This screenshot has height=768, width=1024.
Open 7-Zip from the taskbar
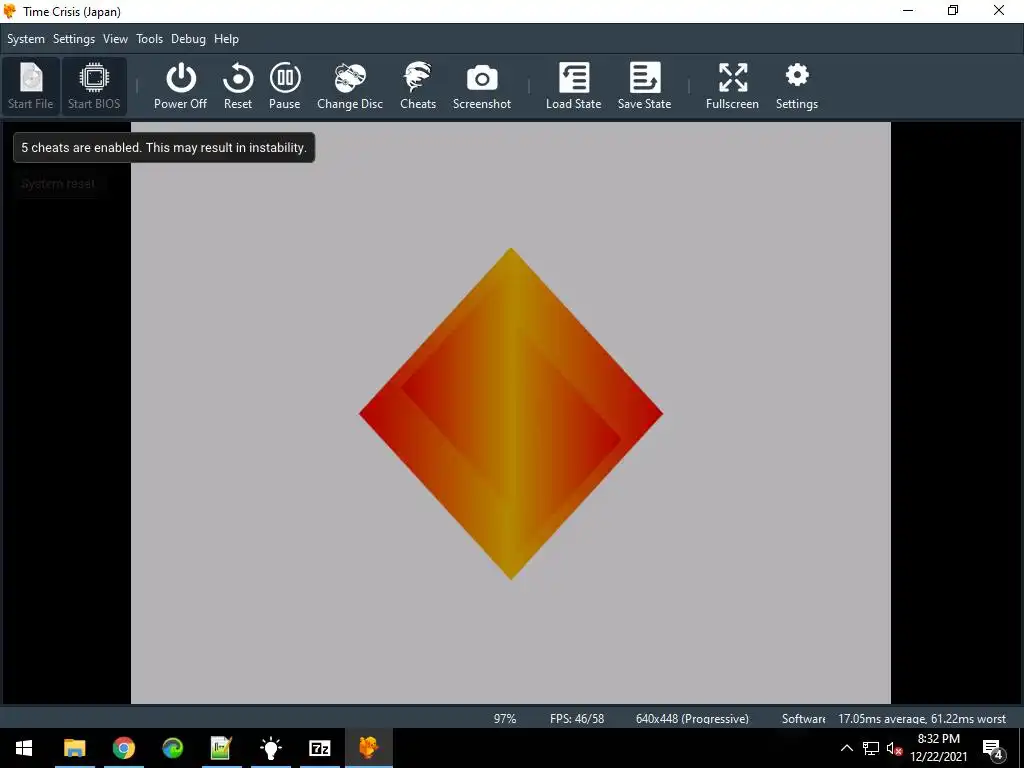pyautogui.click(x=319, y=748)
